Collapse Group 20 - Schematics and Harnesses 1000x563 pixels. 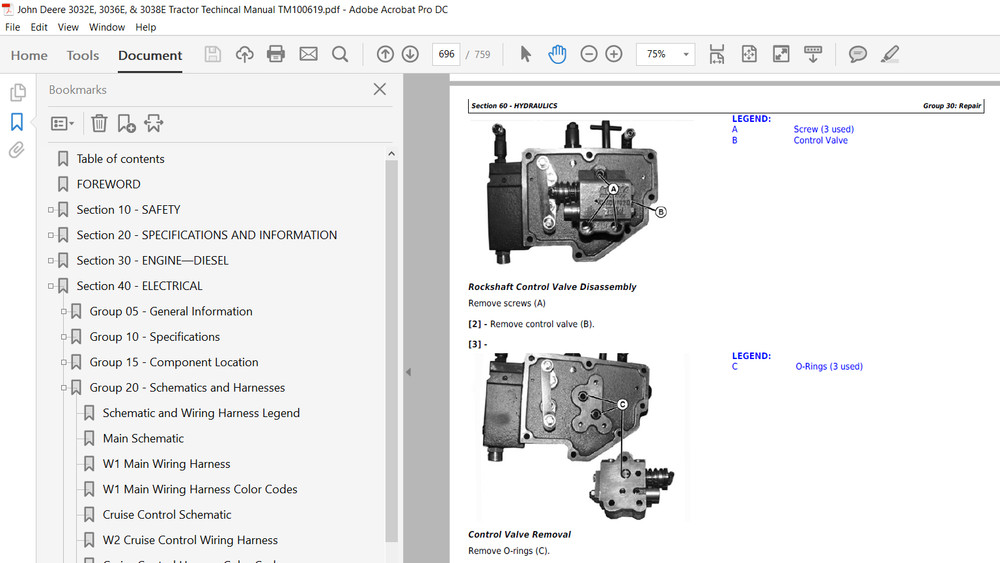[x=64, y=388]
